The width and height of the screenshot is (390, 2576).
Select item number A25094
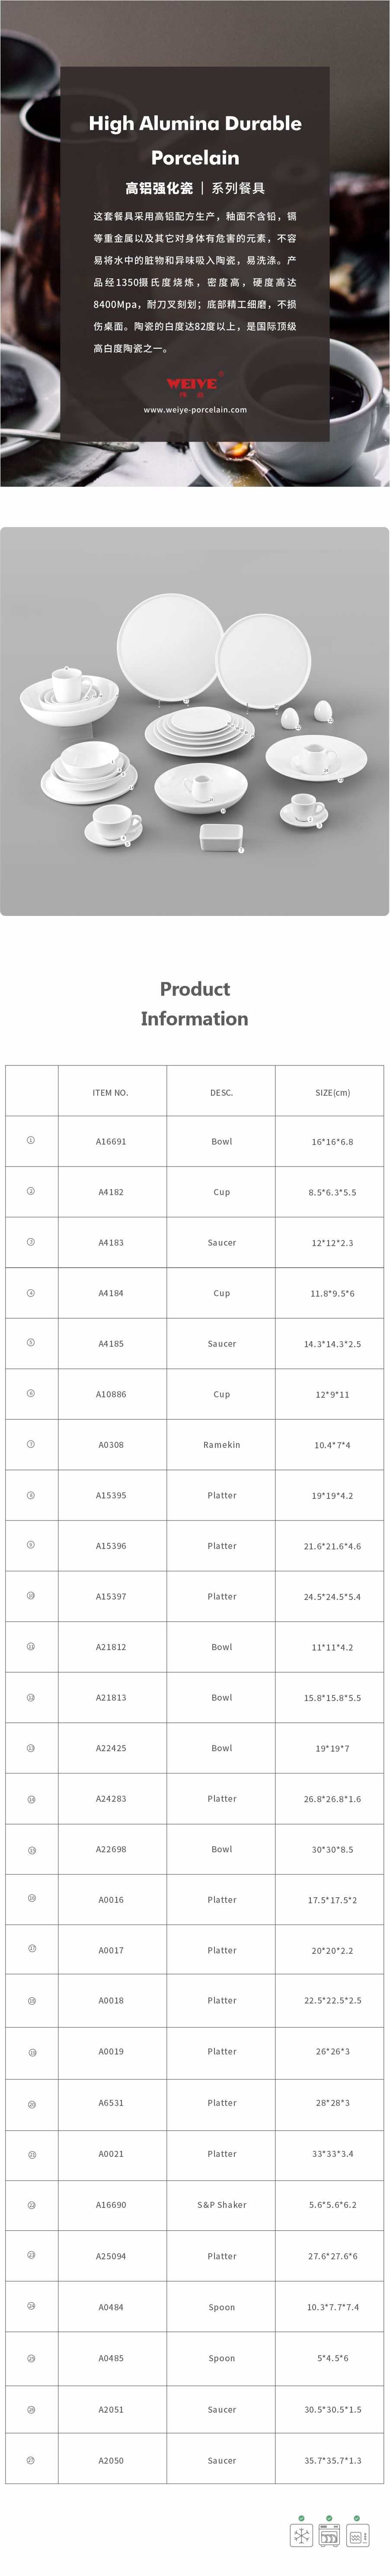(x=111, y=2255)
